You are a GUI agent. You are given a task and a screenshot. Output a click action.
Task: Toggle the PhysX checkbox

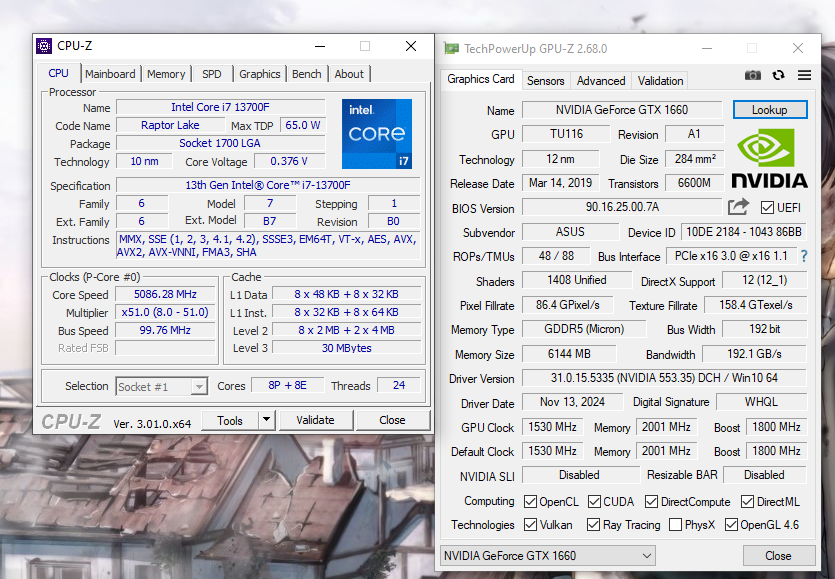pyautogui.click(x=675, y=525)
